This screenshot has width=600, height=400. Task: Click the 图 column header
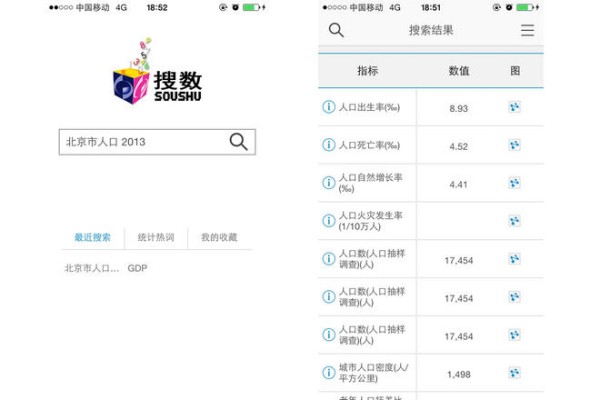point(515,71)
